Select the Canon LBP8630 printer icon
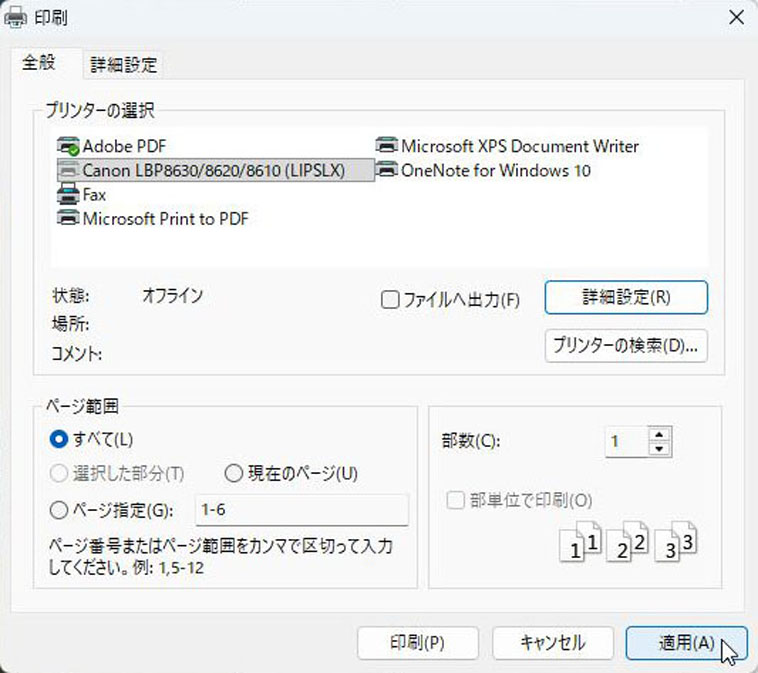The width and height of the screenshot is (758, 673). coord(69,171)
